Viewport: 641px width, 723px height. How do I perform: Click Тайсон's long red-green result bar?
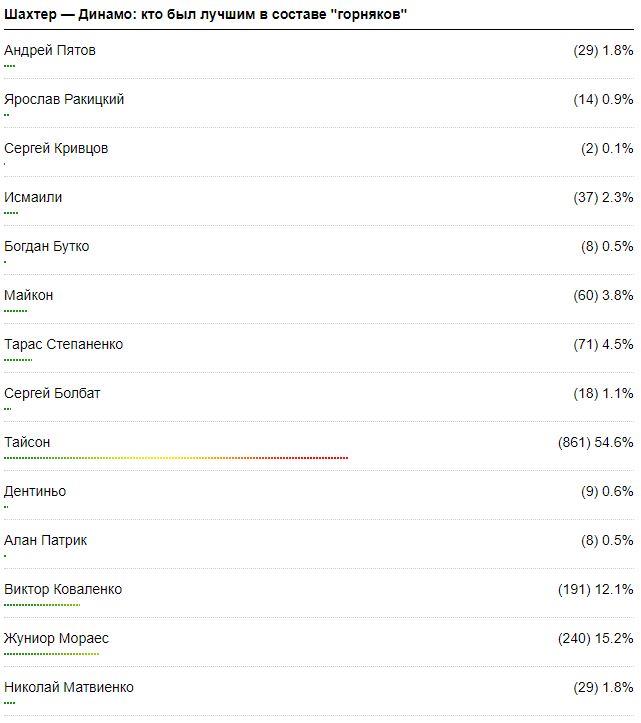(x=176, y=458)
